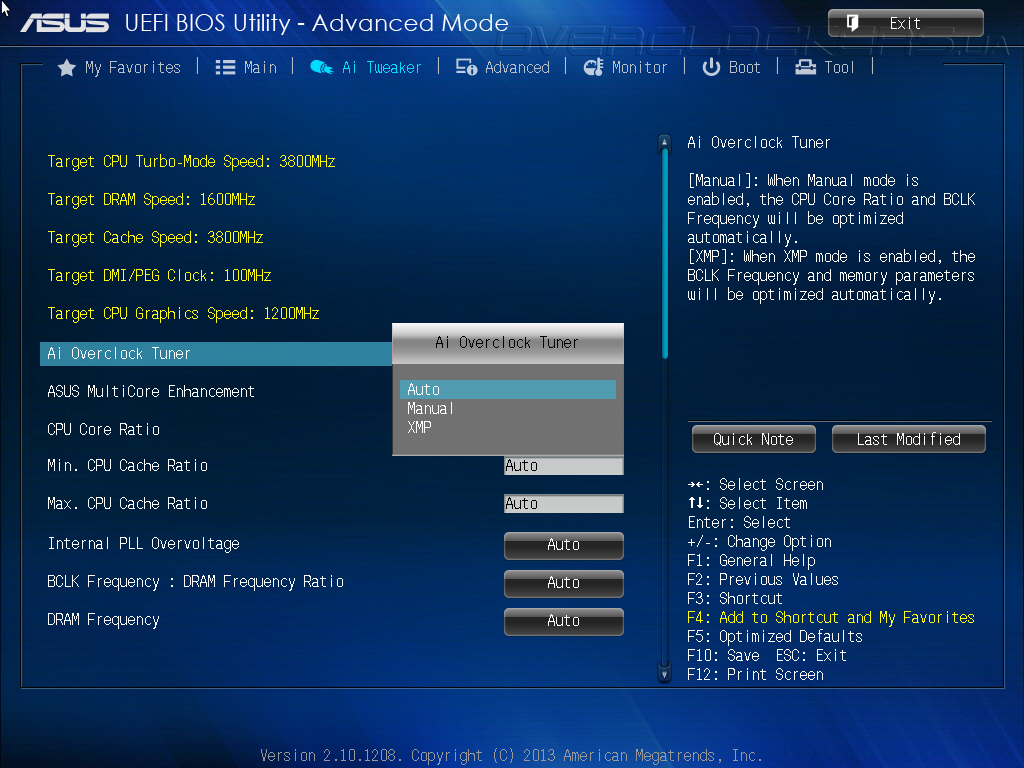Screen dimensions: 1024x768
Task: Click the Exit button
Action: click(906, 24)
